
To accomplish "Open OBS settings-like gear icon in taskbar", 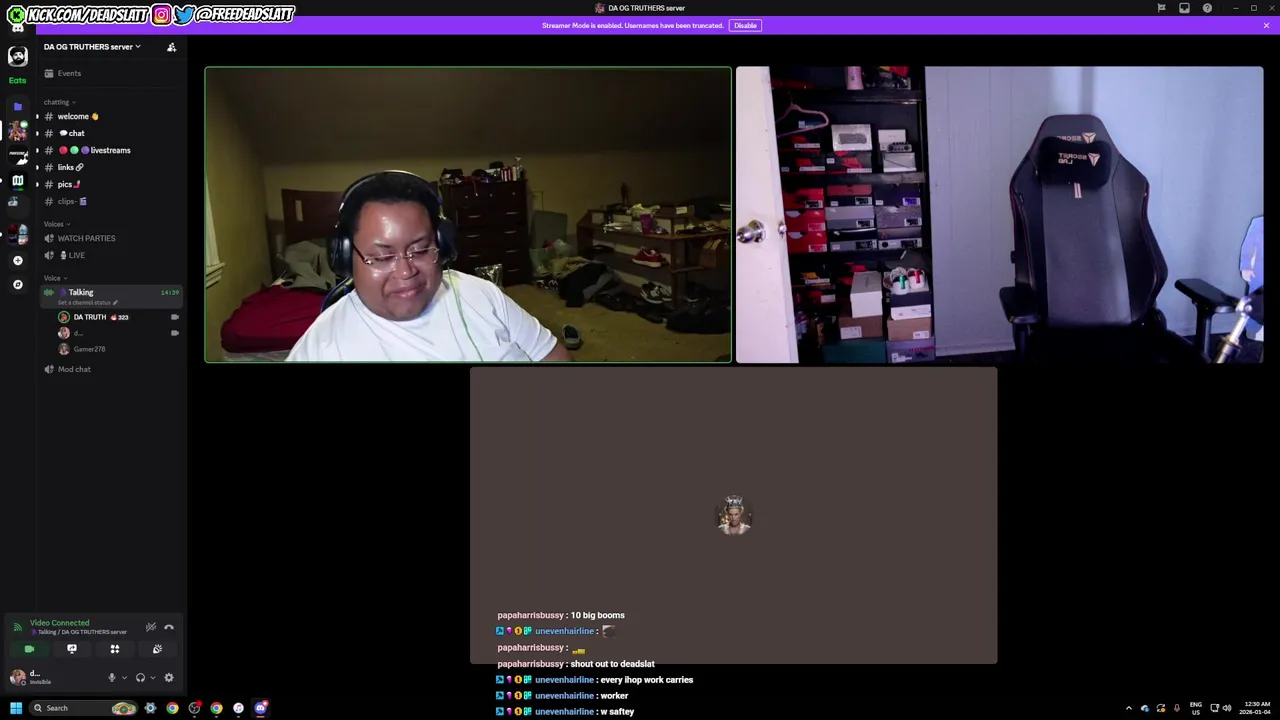I will pyautogui.click(x=150, y=708).
